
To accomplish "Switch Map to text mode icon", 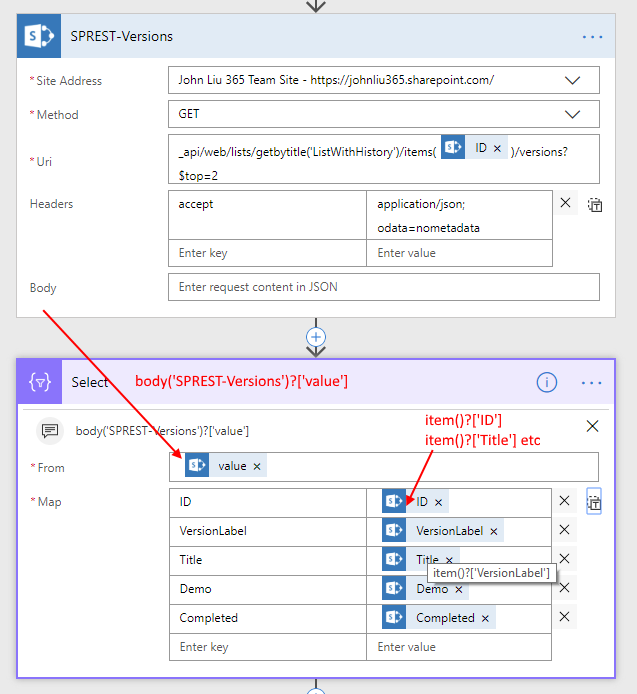I will pyautogui.click(x=595, y=503).
